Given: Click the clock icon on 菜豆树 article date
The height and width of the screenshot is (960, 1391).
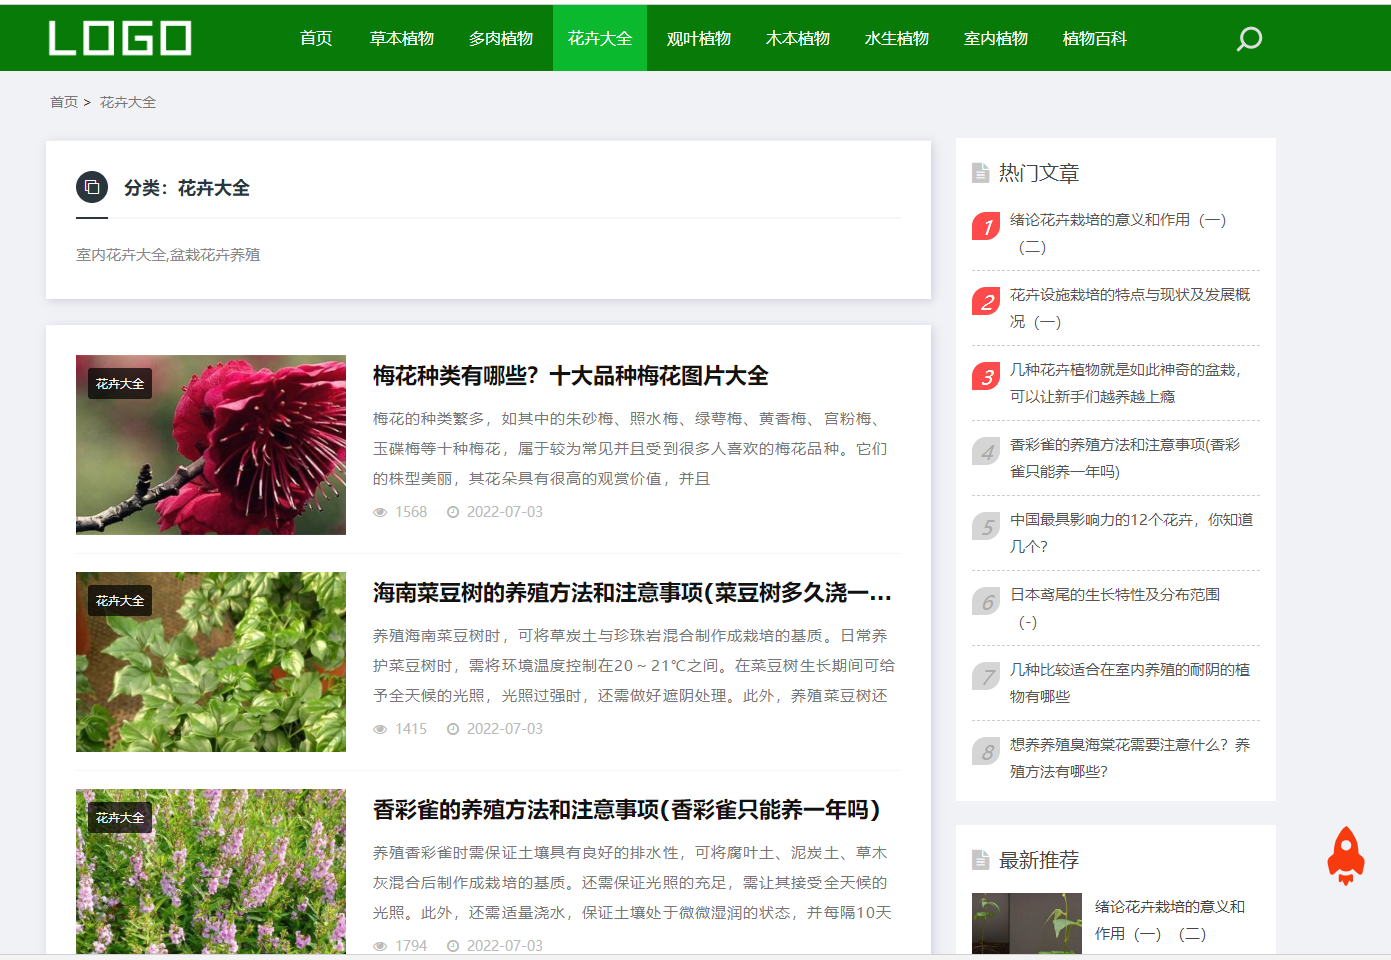Looking at the screenshot, I should coord(453,729).
